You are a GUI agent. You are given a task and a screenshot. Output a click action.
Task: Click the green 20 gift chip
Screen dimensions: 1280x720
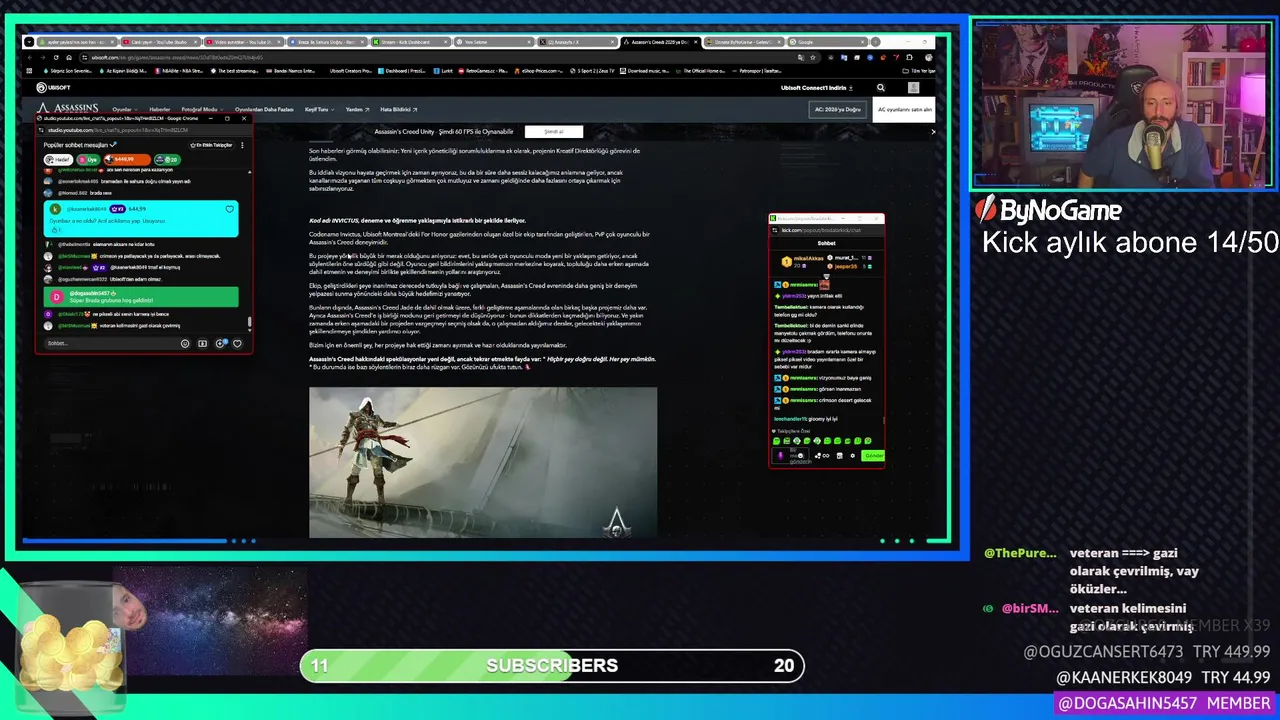tap(168, 159)
